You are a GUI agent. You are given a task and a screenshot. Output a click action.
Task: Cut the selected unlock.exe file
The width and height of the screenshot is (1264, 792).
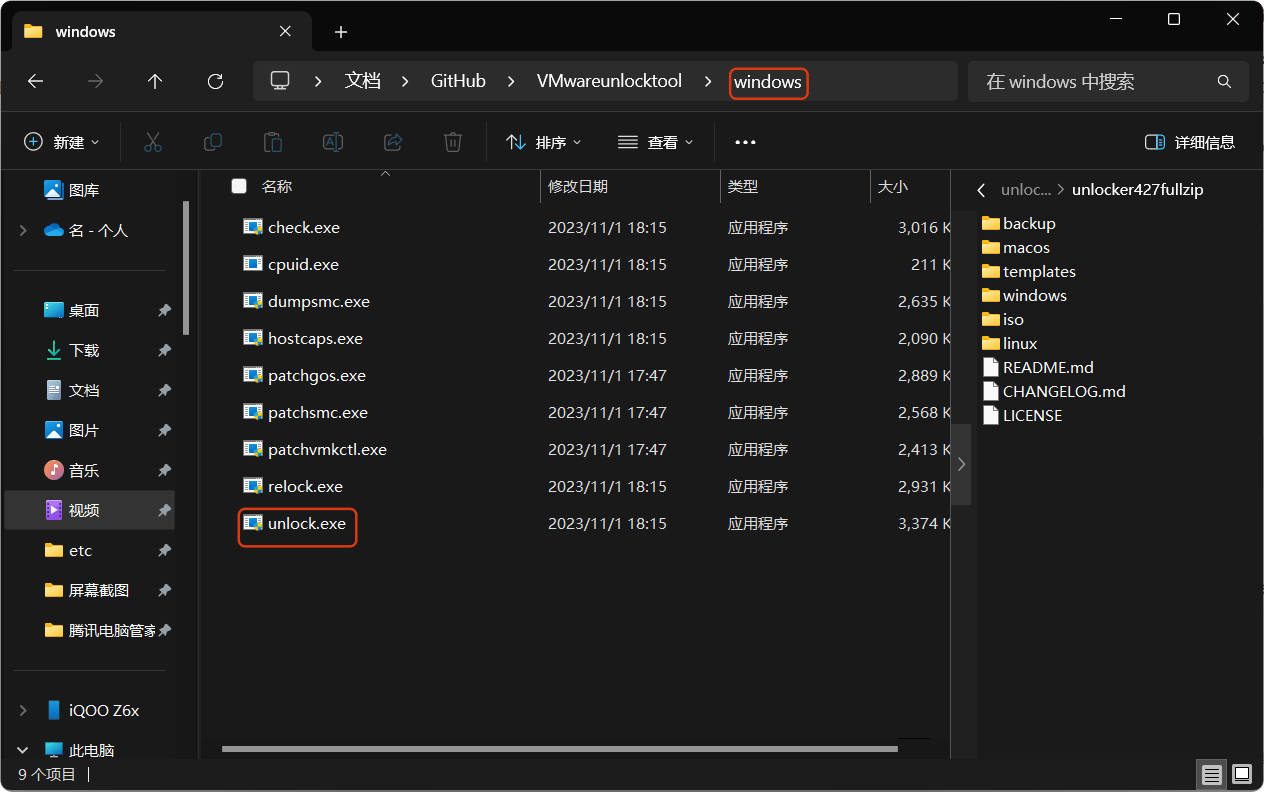point(152,142)
